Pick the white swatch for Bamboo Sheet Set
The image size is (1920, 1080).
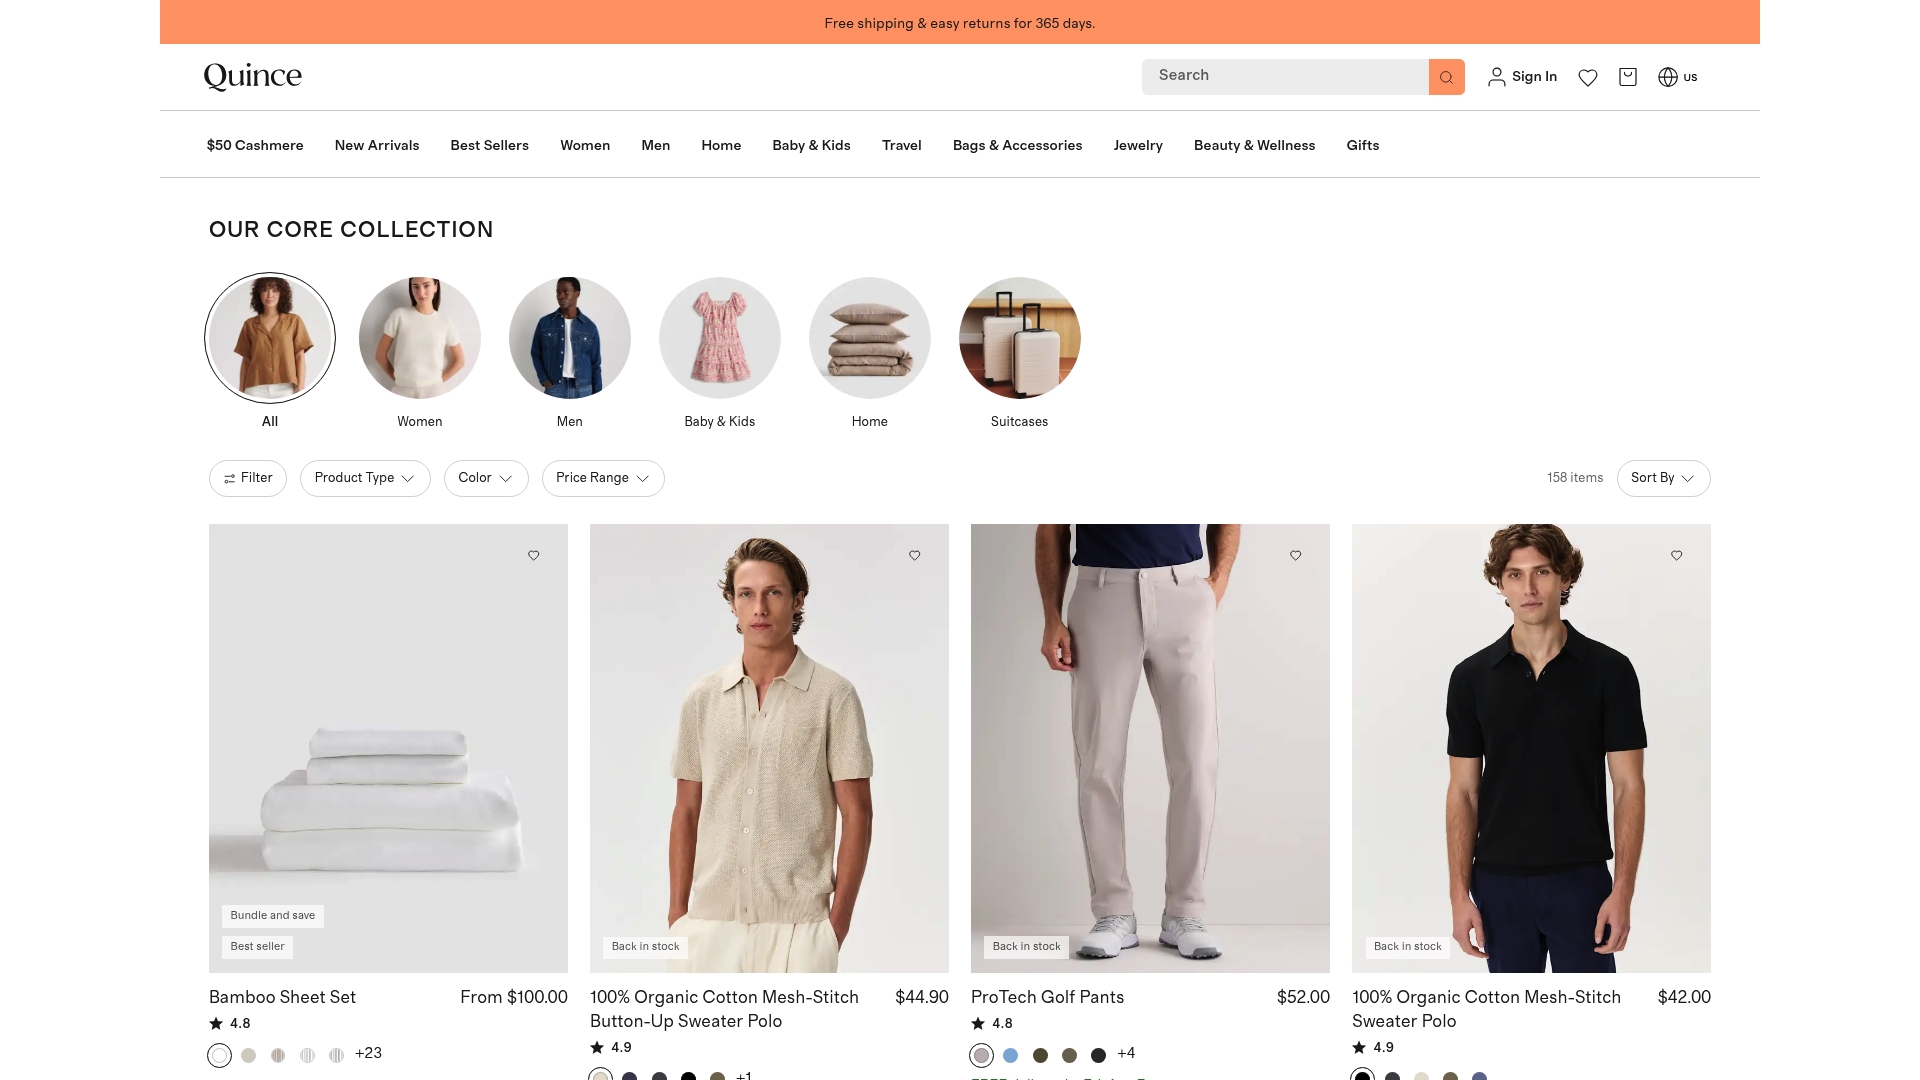point(220,1055)
